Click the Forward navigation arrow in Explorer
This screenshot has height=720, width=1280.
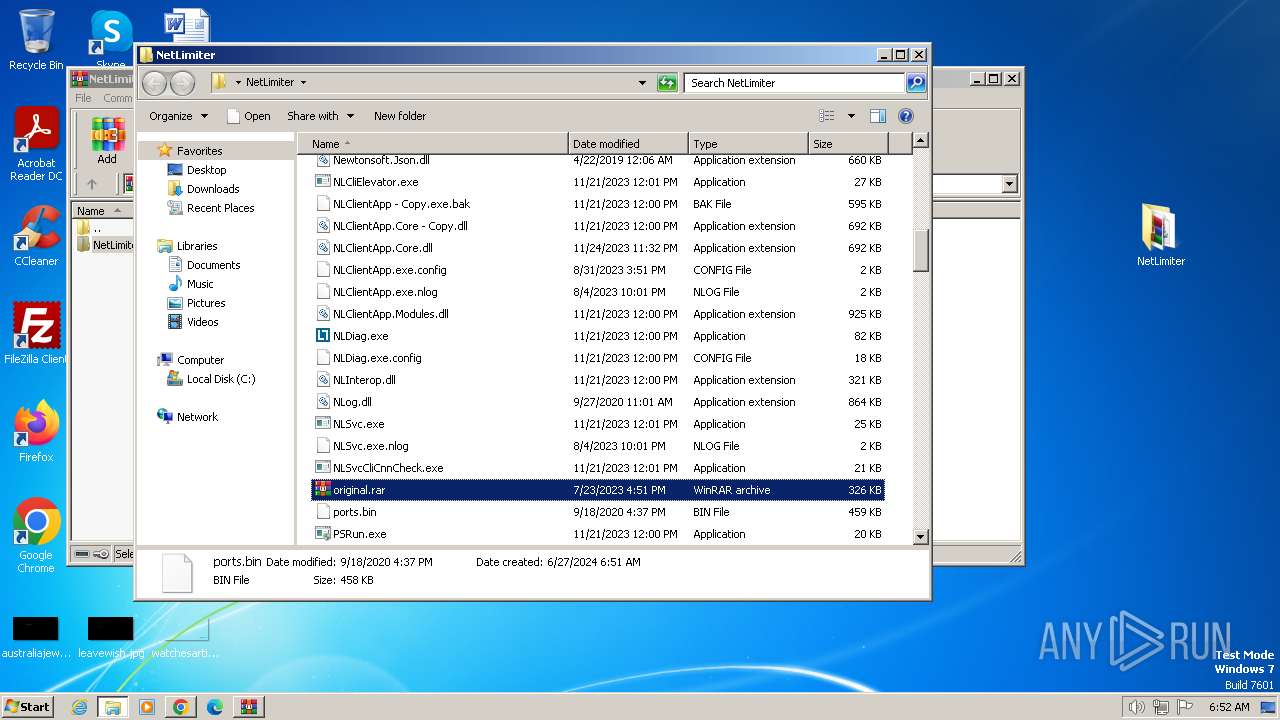point(182,83)
